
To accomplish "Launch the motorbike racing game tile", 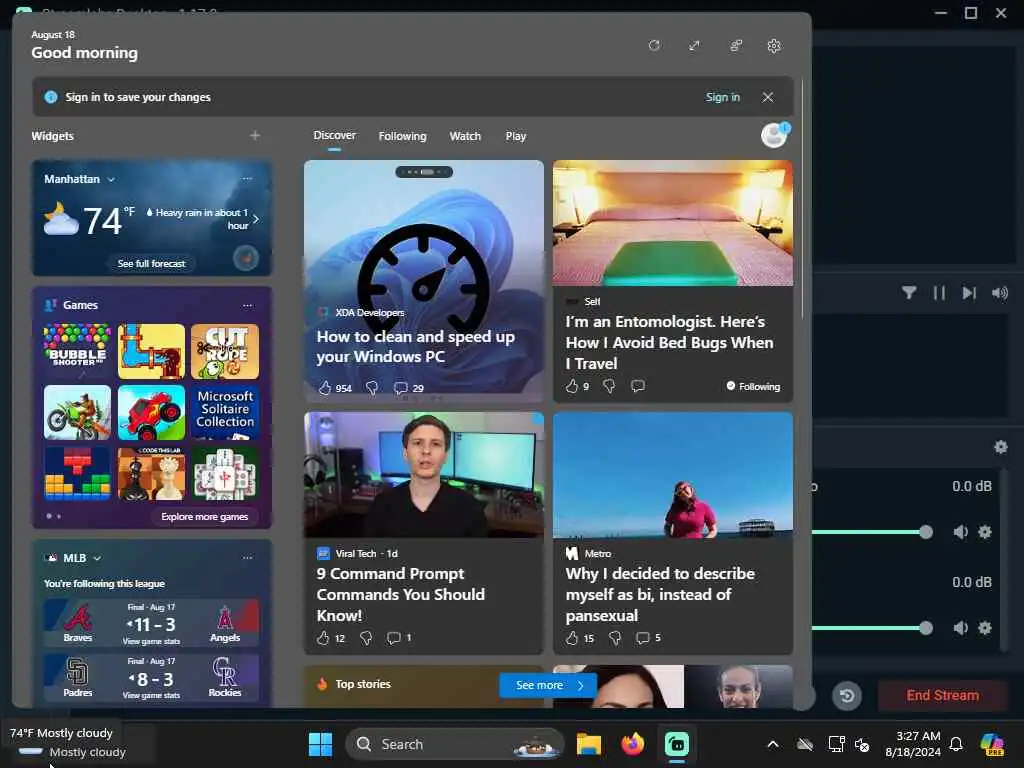I will click(x=77, y=412).
